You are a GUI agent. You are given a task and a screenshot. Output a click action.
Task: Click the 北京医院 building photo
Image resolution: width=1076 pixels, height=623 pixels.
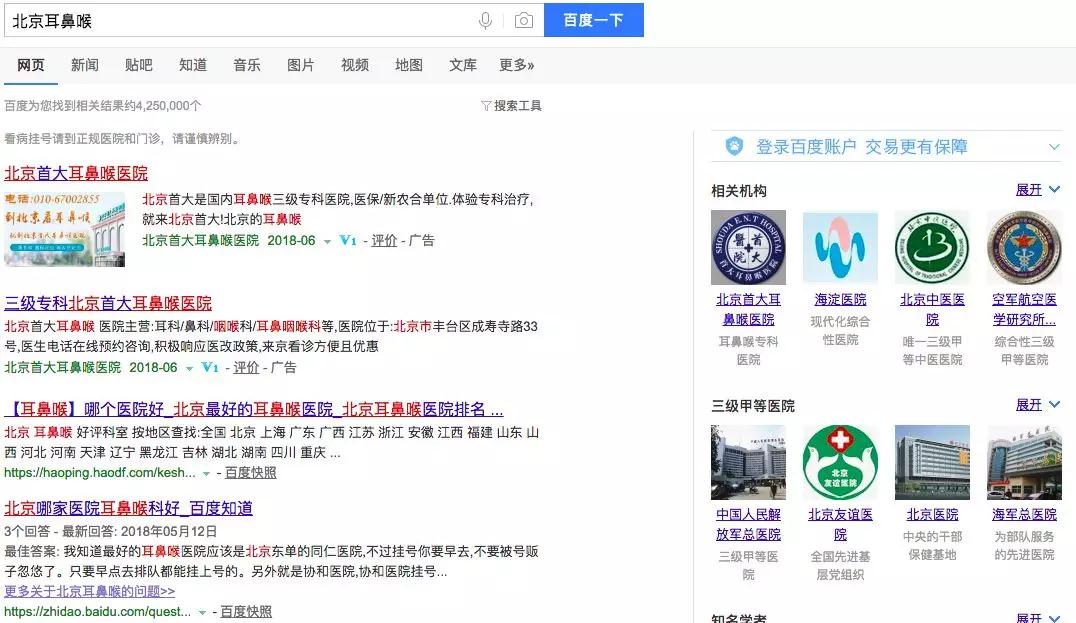coord(933,462)
